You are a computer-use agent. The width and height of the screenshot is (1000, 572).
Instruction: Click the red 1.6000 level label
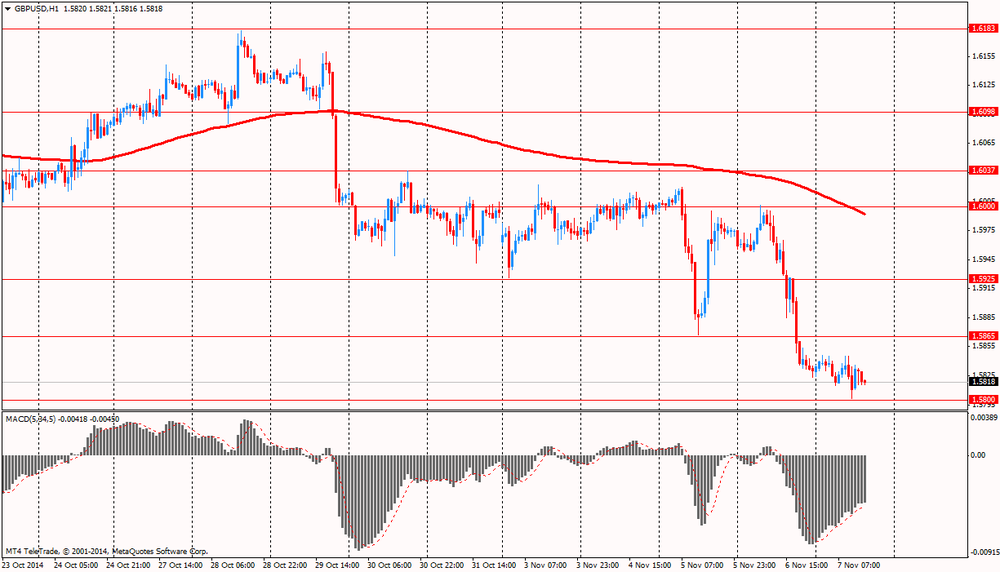[983, 206]
